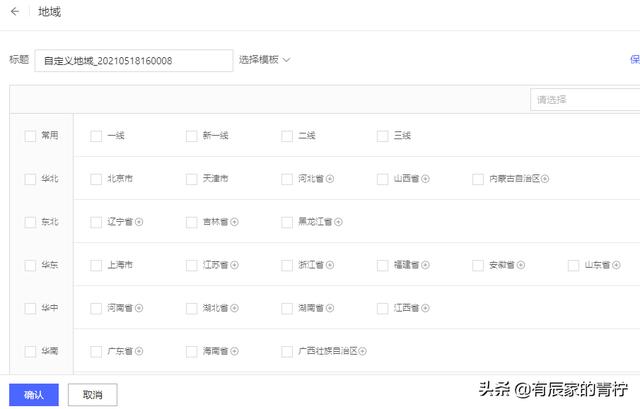Select the 上海市 checkbox
The width and height of the screenshot is (640, 409).
click(96, 266)
